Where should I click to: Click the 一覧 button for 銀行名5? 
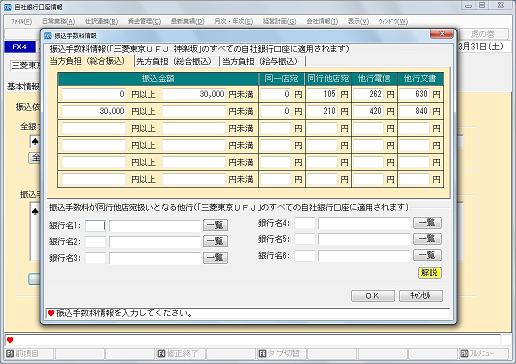[427, 239]
